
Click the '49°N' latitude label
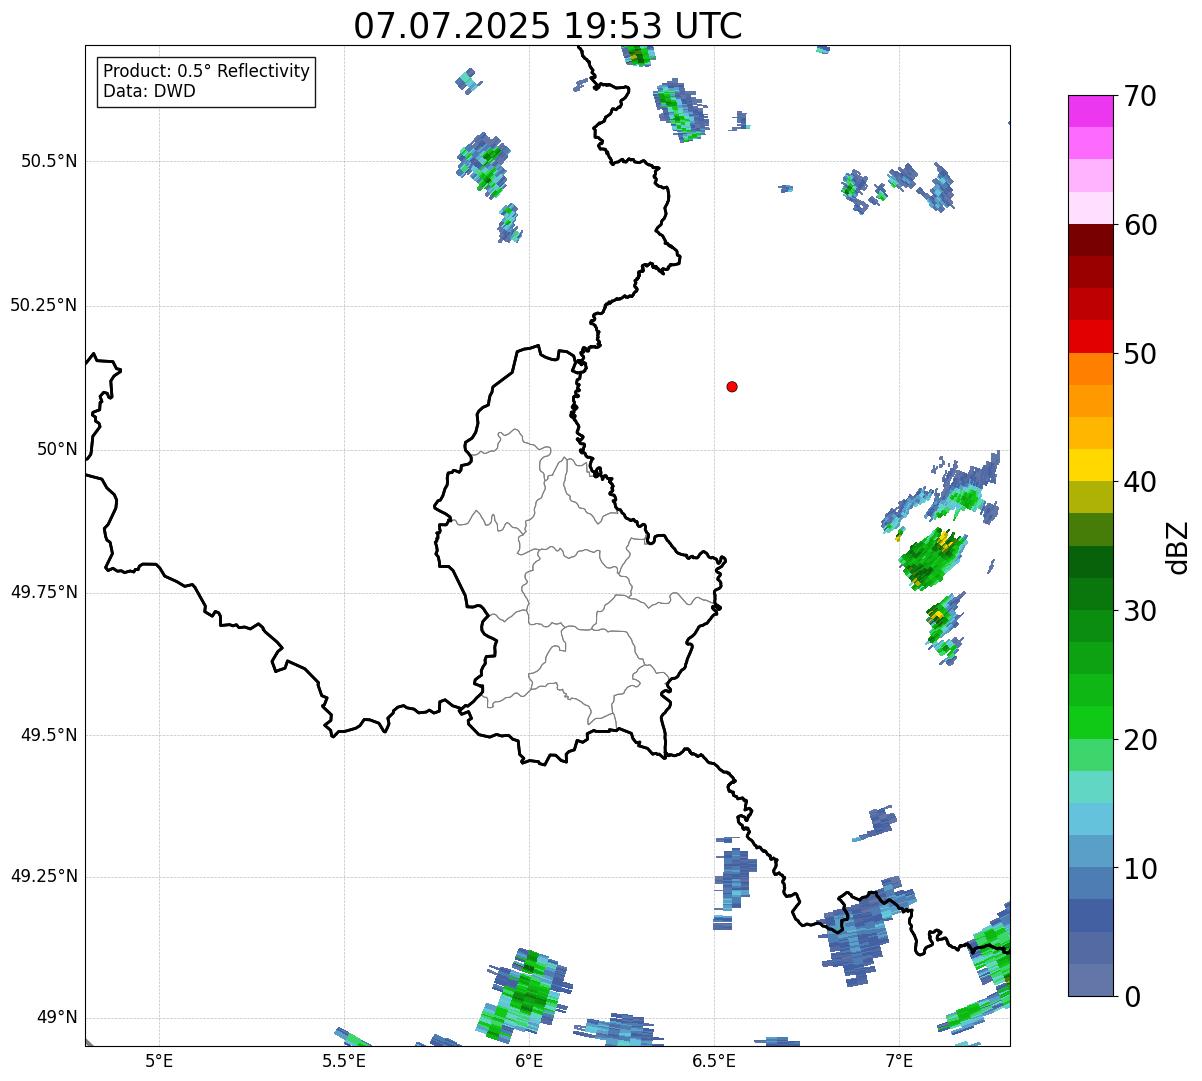[x=57, y=1017]
